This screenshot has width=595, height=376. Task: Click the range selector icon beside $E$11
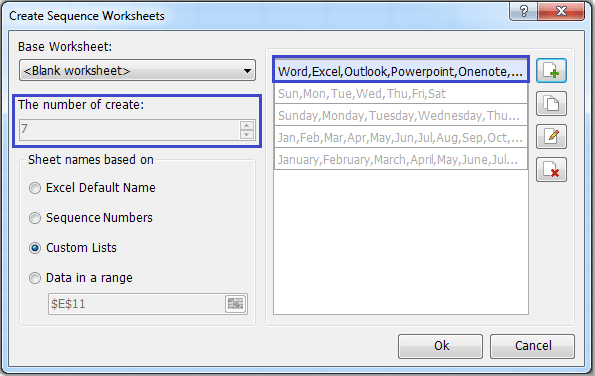(235, 304)
